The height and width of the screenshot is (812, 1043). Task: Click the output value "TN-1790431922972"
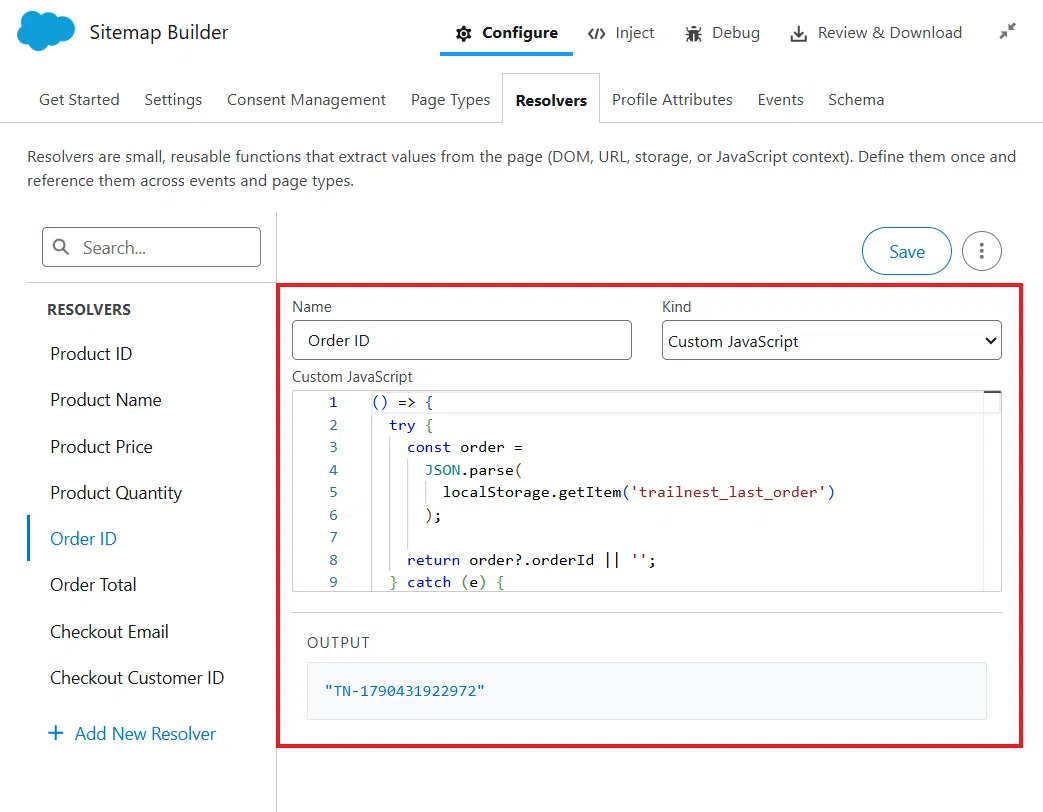pos(404,691)
